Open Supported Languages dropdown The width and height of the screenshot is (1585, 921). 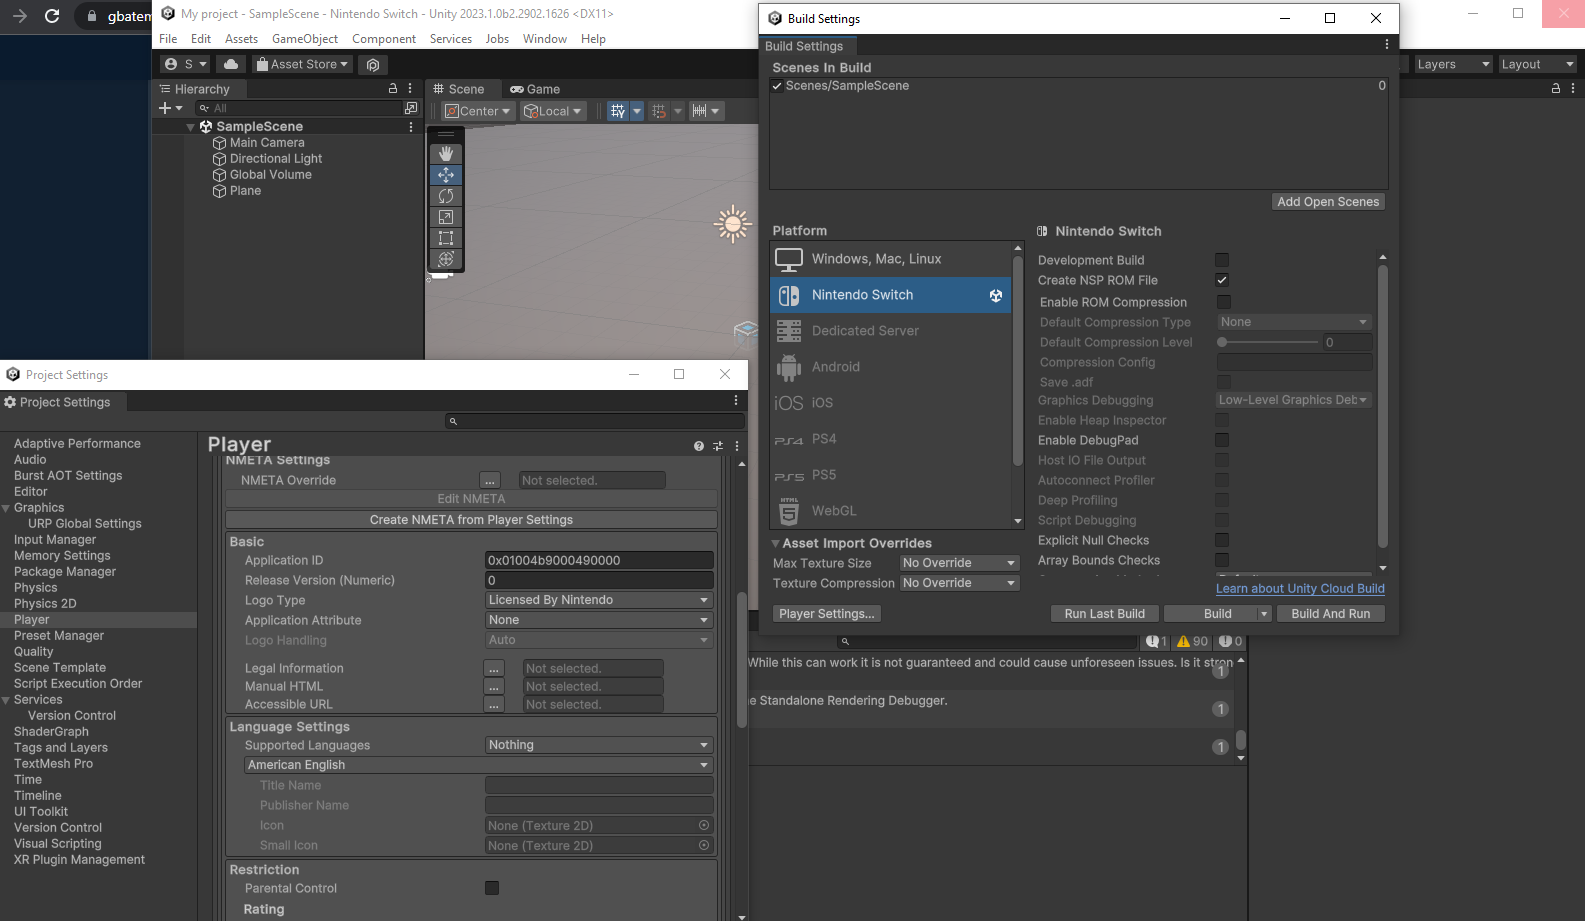coord(599,745)
